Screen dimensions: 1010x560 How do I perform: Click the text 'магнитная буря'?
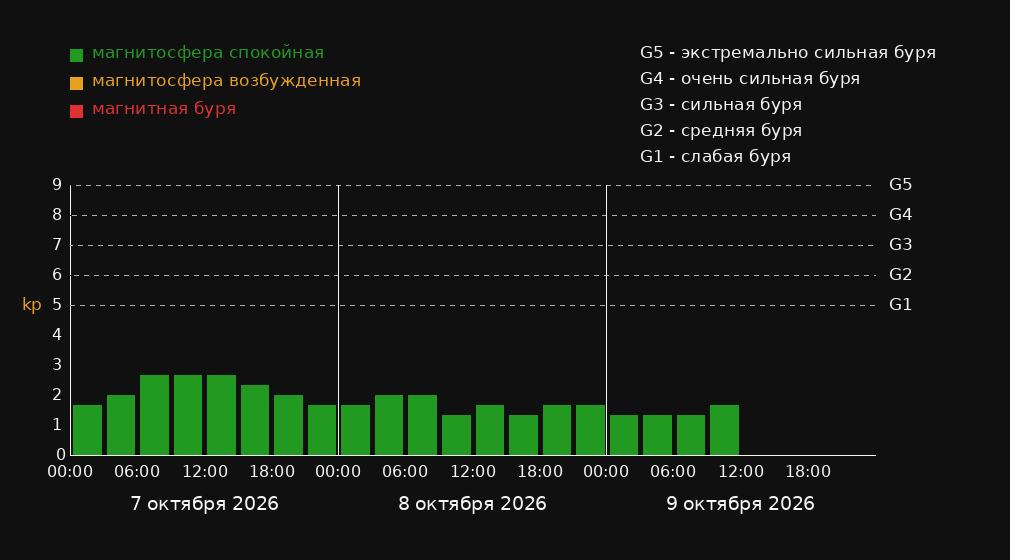click(164, 109)
